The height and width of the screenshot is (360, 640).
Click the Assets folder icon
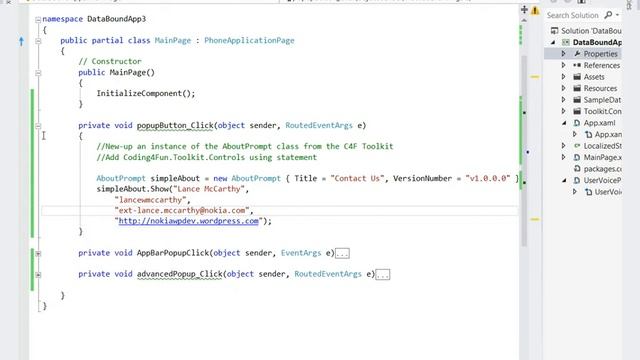(x=577, y=77)
